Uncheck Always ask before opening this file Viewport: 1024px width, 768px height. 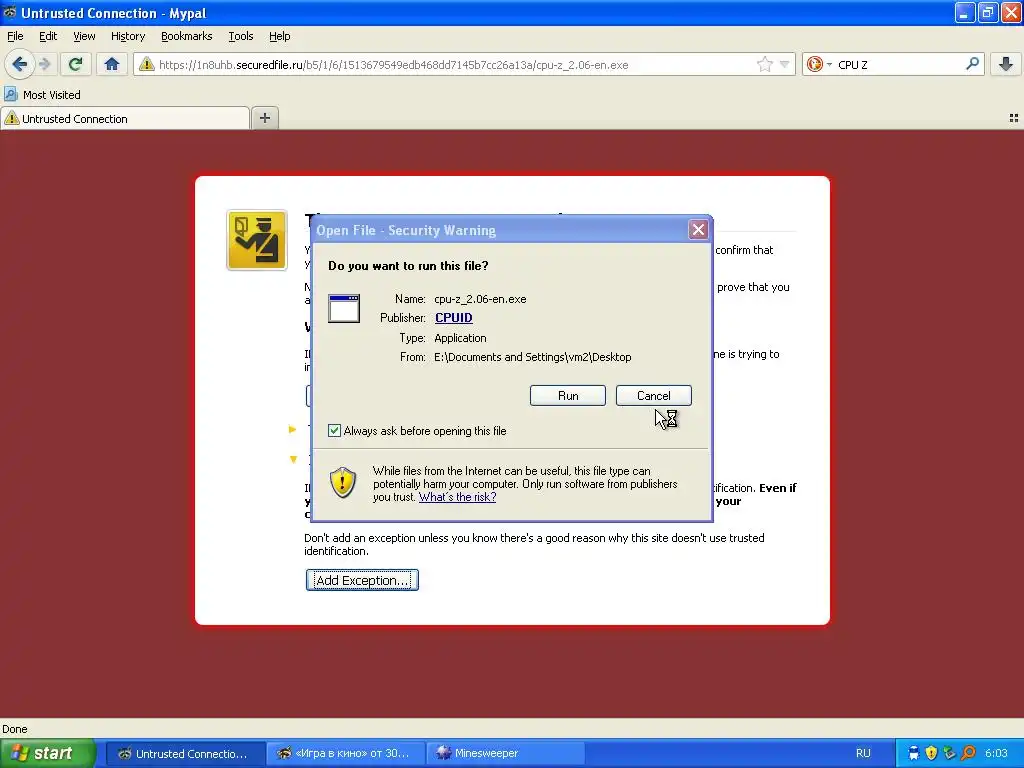334,430
